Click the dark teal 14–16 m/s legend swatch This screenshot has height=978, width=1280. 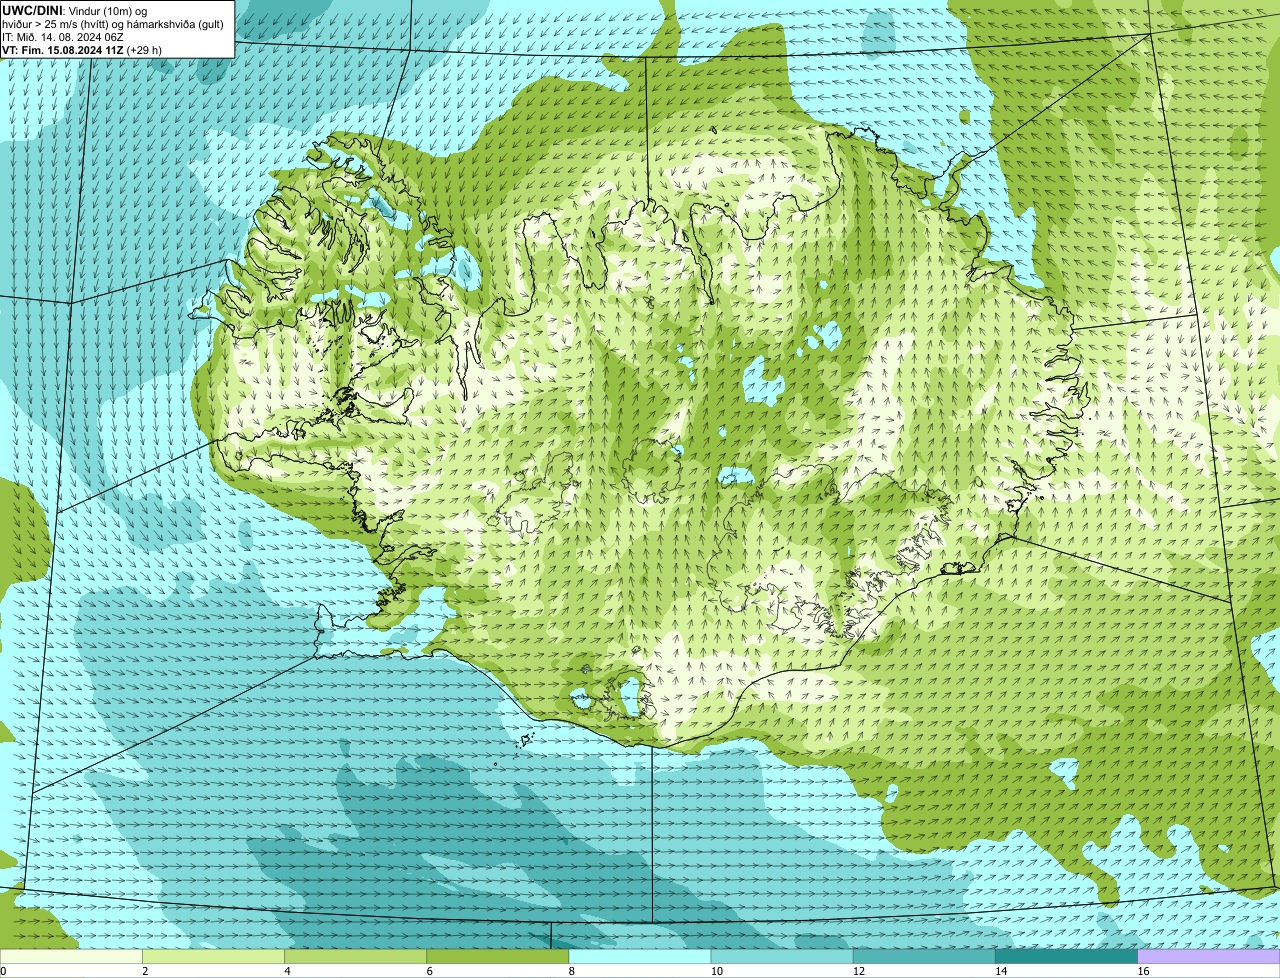pyautogui.click(x=1067, y=956)
